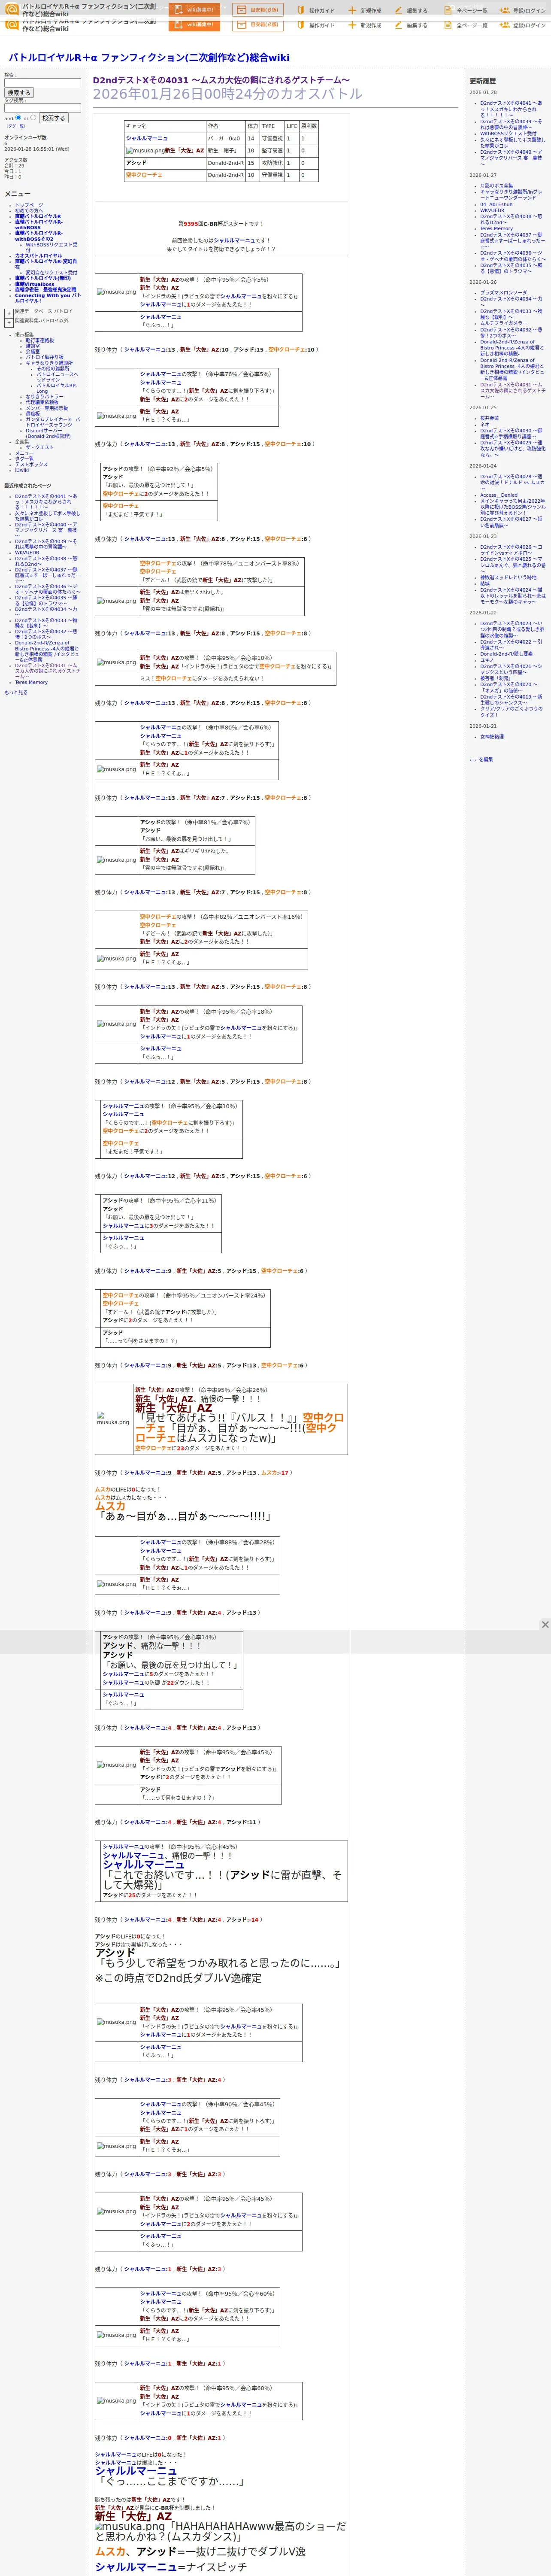Image resolution: width=551 pixels, height=2576 pixels.
Task: Open ムルチプライガメラー history link
Action: pos(503,323)
